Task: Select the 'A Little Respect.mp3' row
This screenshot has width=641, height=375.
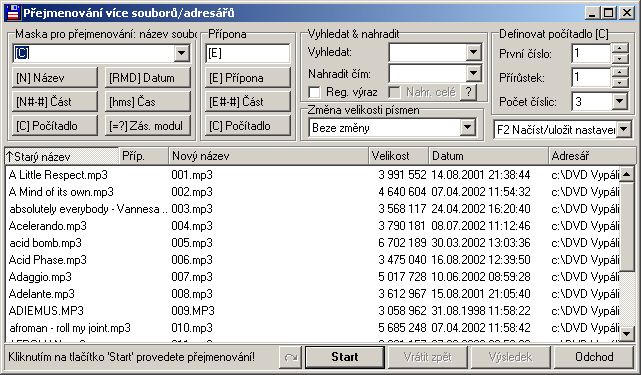Action: pyautogui.click(x=313, y=175)
